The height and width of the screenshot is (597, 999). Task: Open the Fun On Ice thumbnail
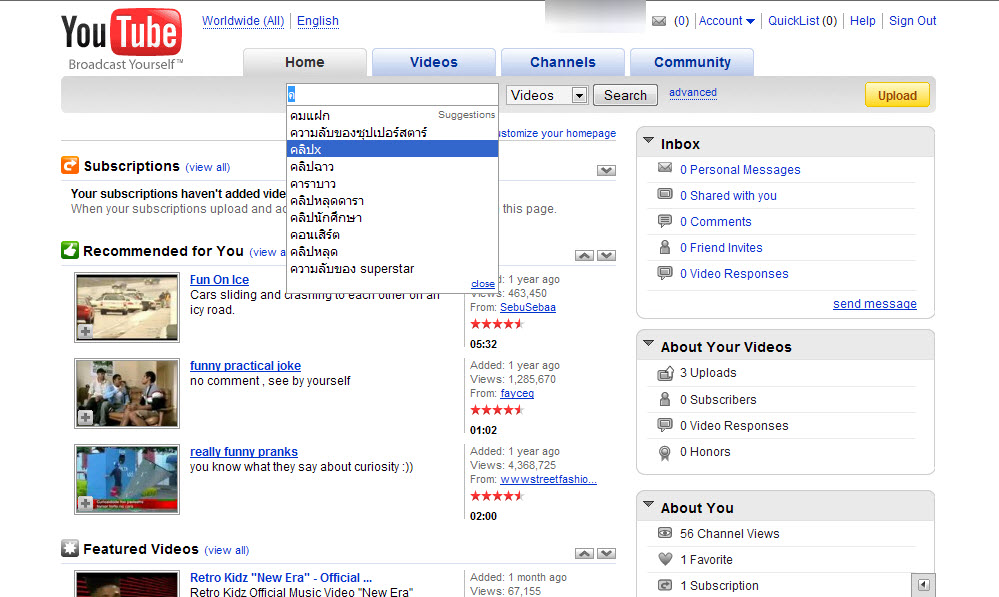[127, 308]
